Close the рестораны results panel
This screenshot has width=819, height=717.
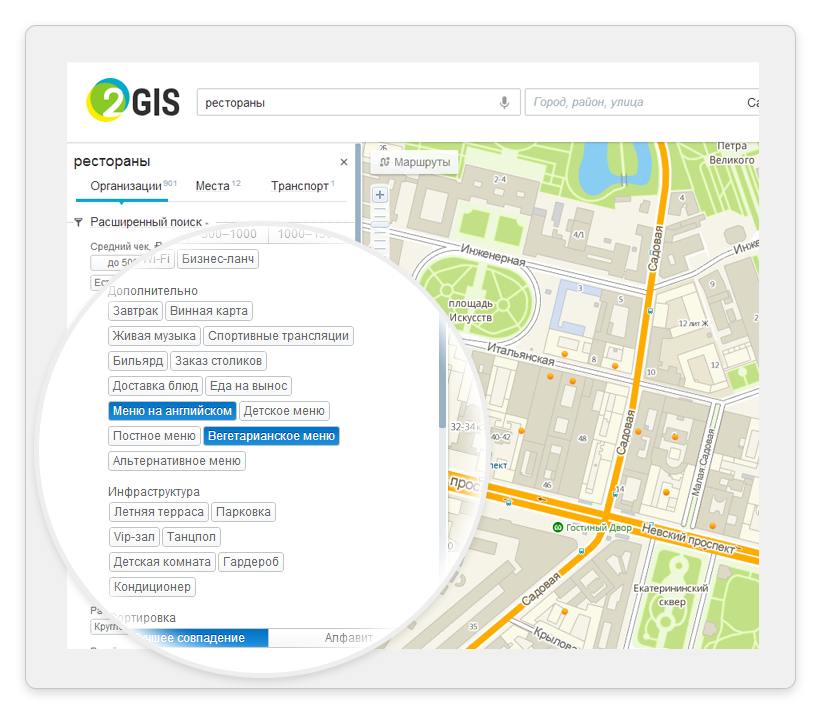point(344,162)
